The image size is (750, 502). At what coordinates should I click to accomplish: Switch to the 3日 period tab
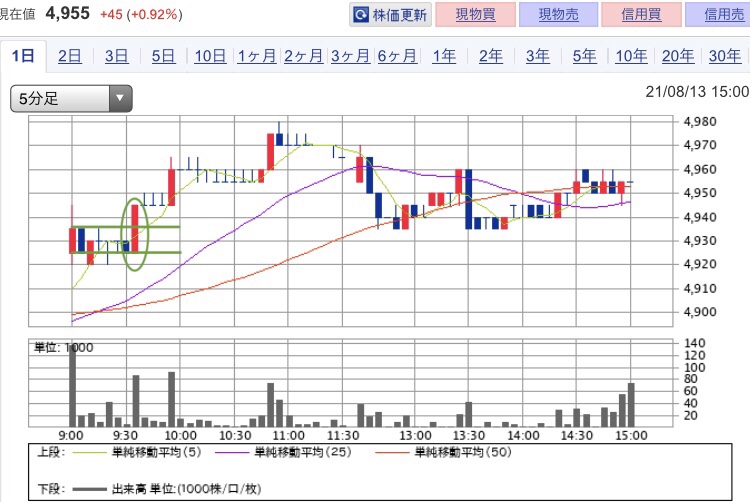[117, 56]
